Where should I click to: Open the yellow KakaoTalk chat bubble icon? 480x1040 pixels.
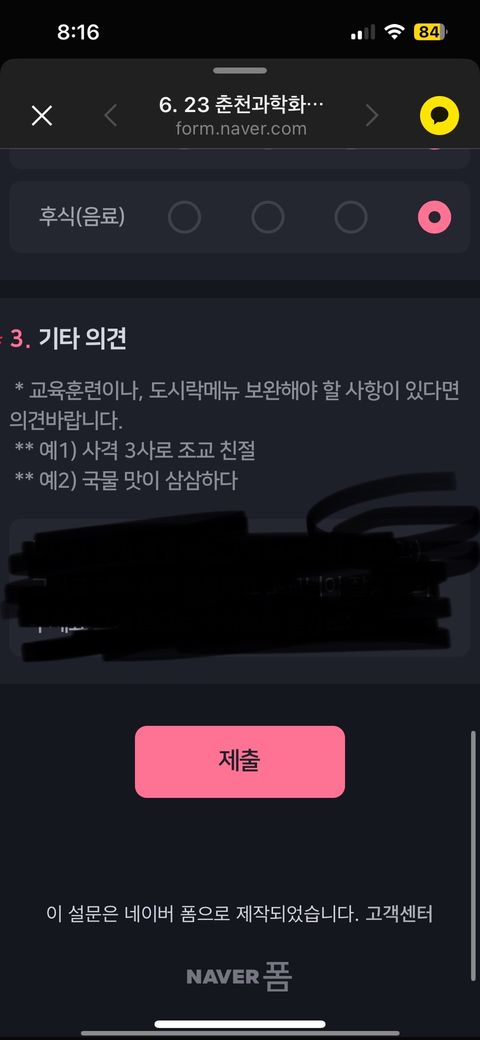[x=439, y=117]
